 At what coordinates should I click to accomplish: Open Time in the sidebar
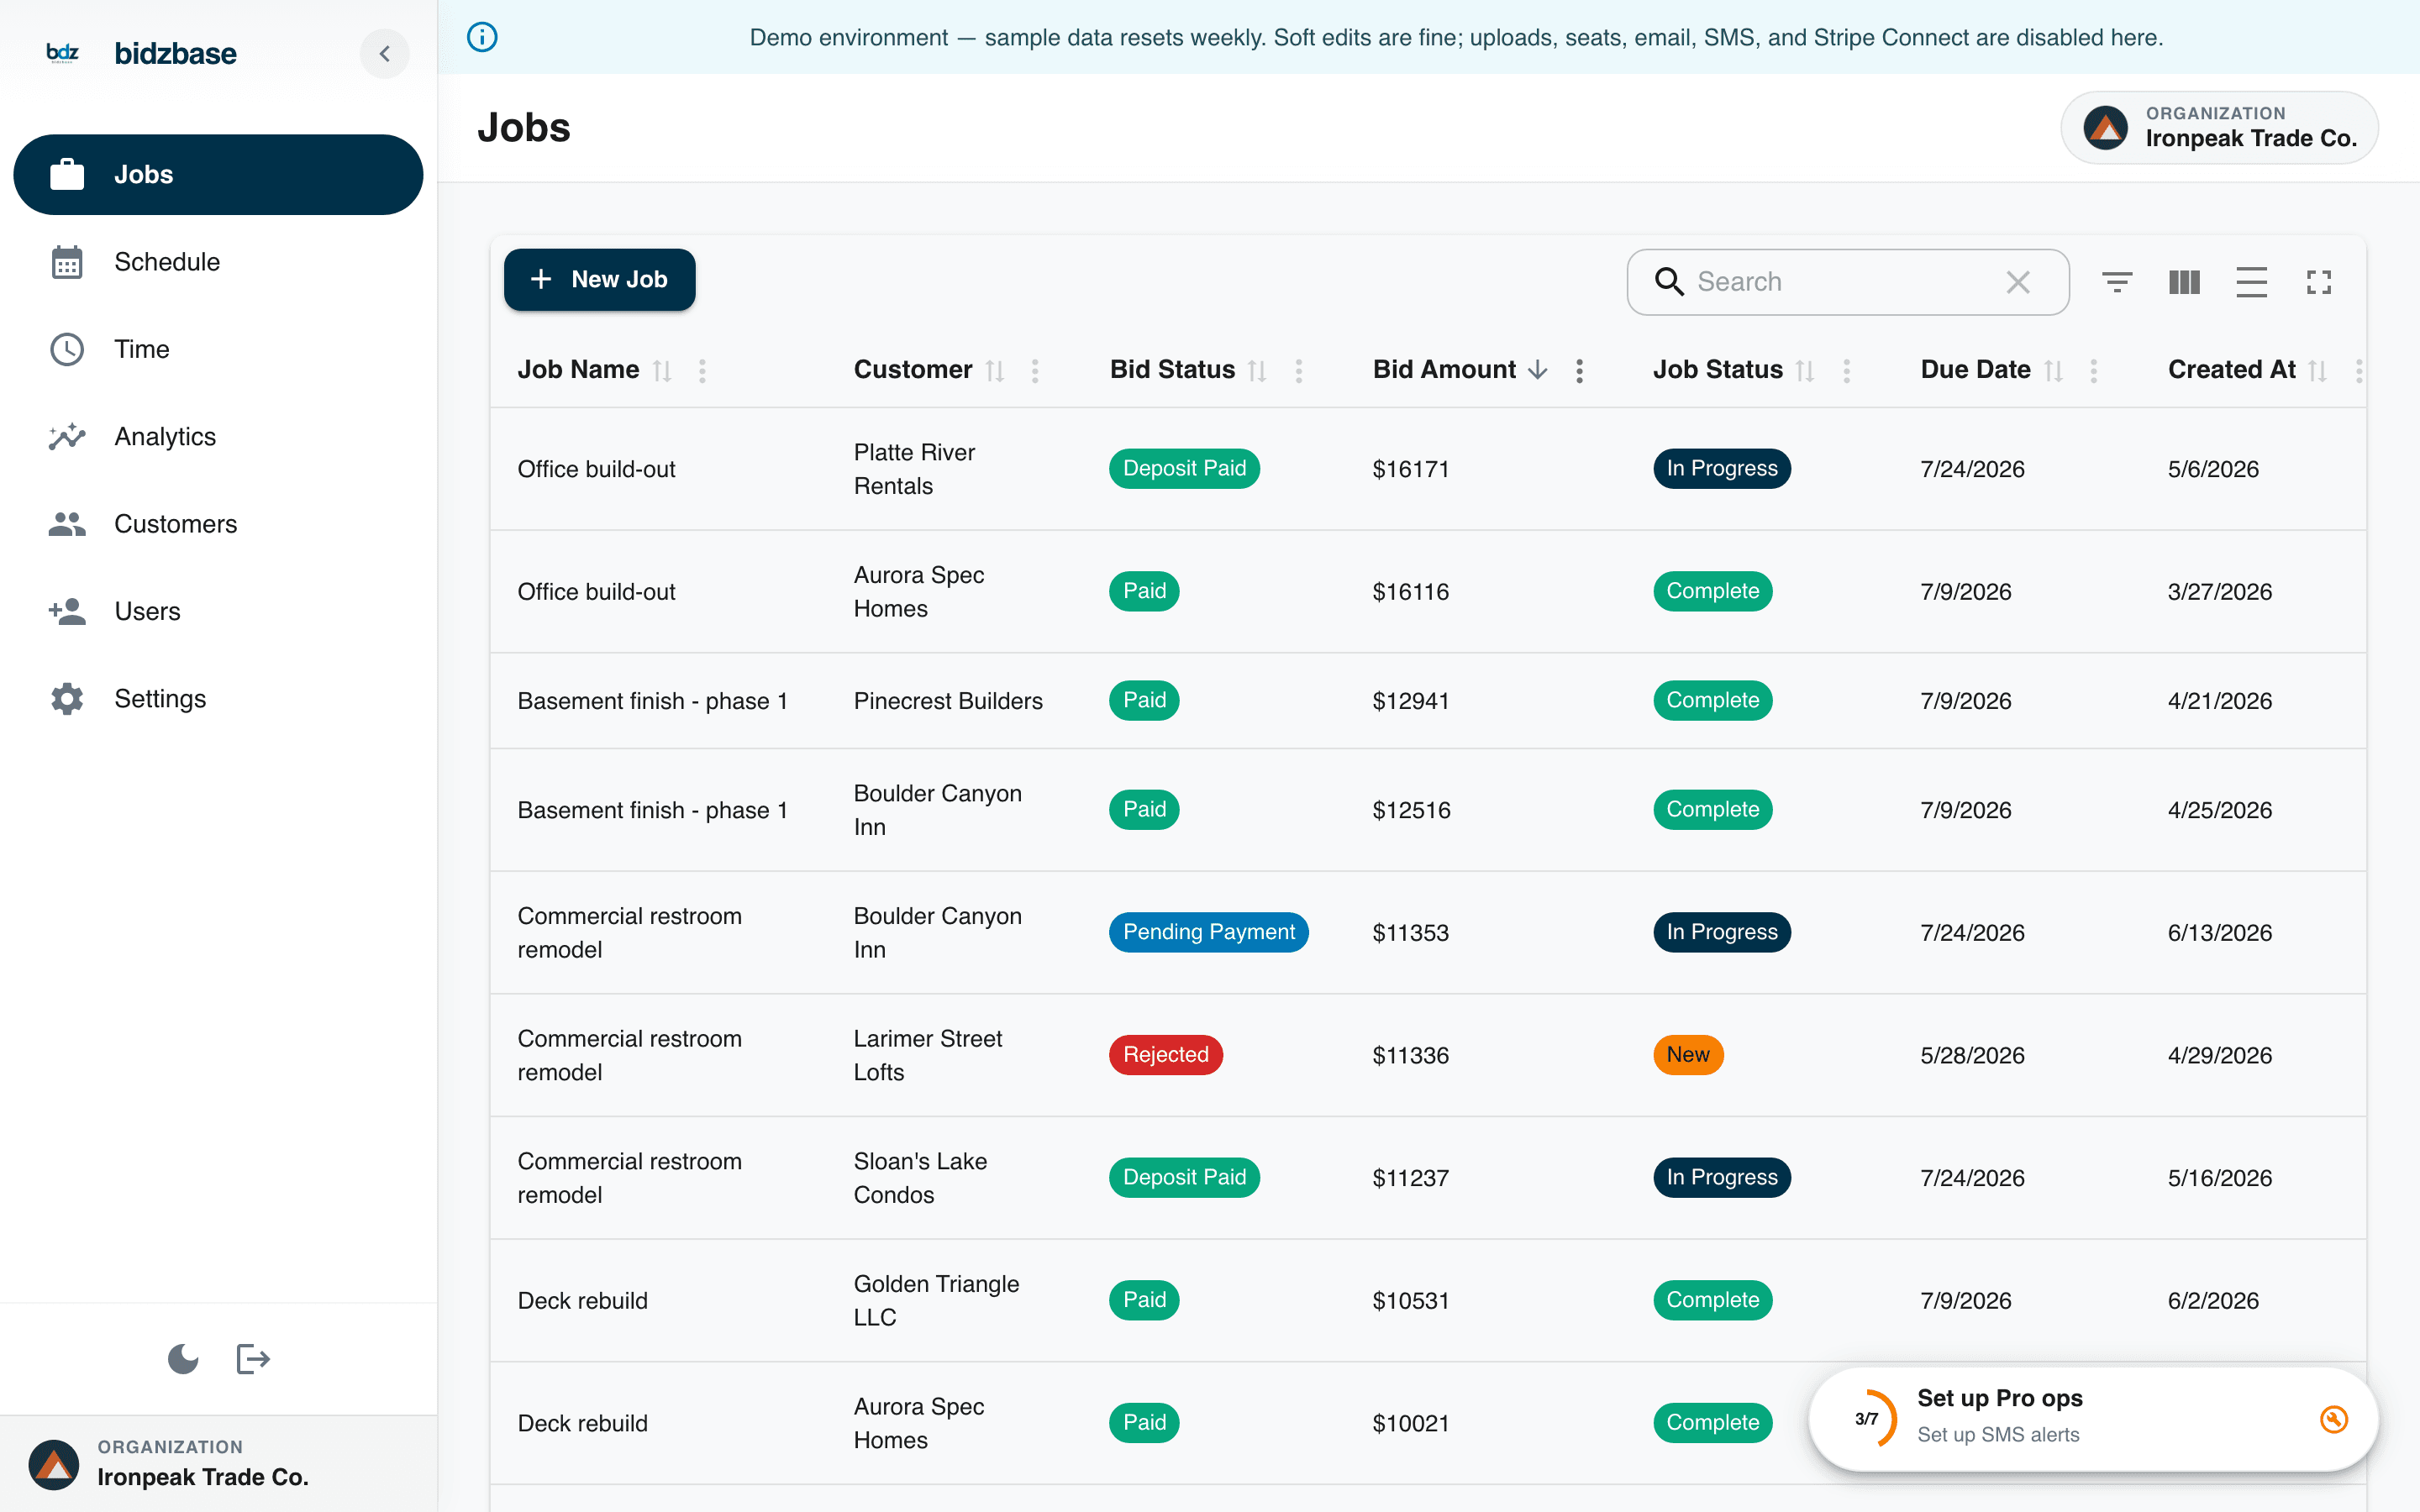click(x=218, y=349)
